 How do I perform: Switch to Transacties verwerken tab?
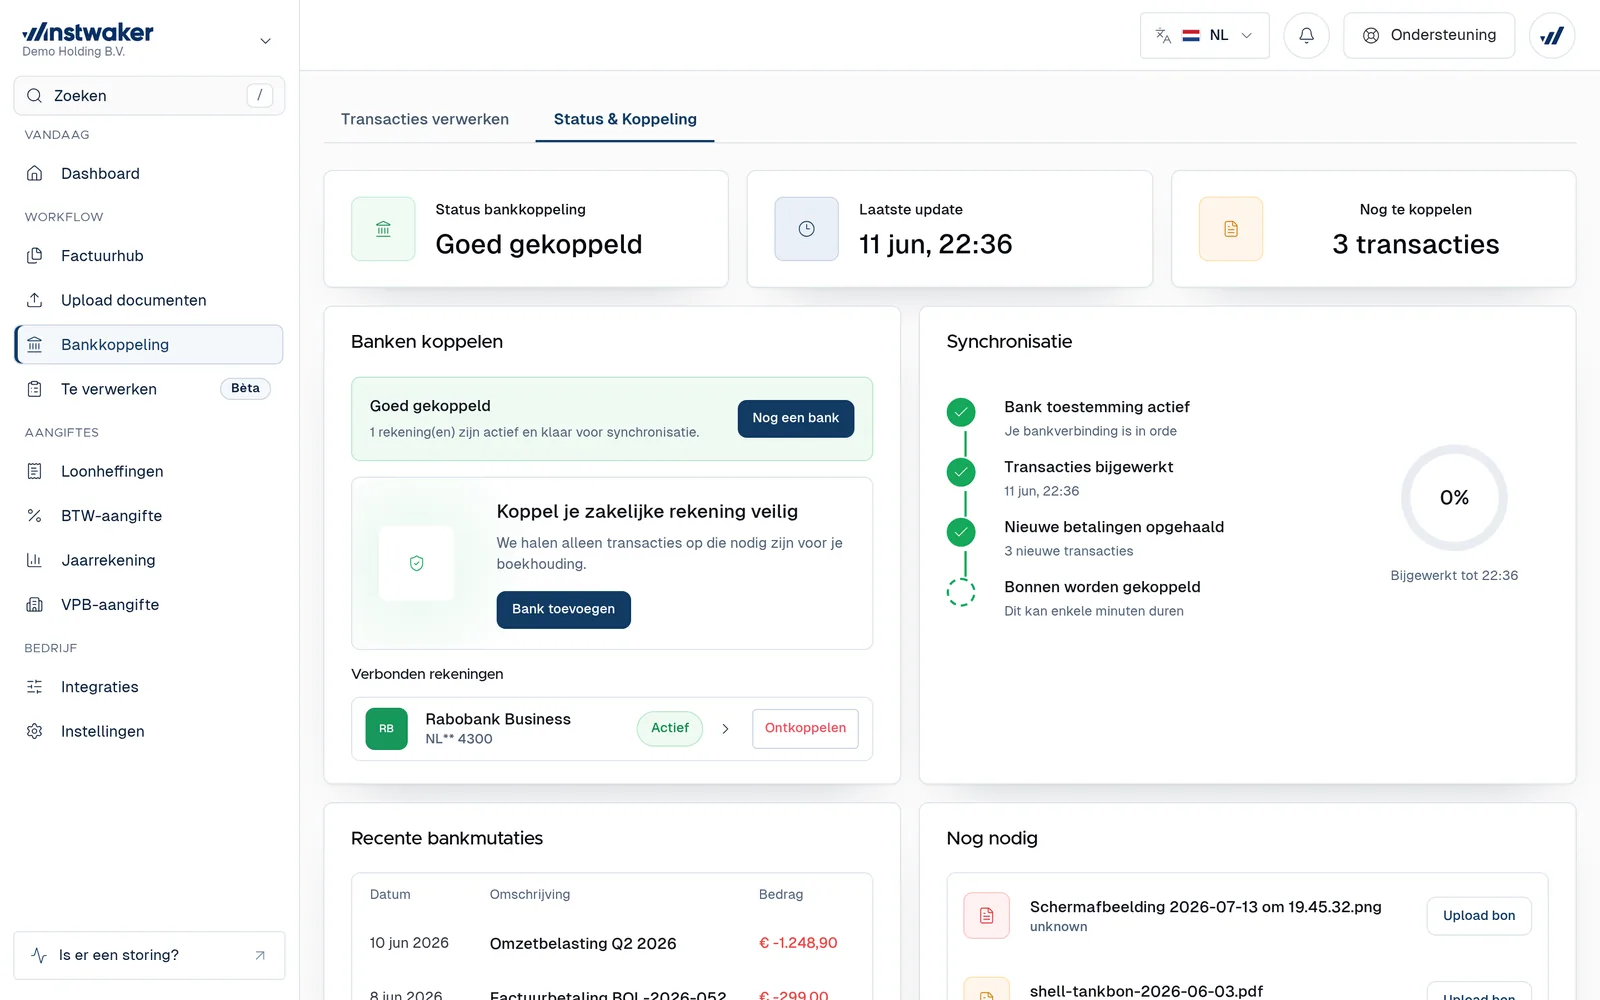(x=425, y=119)
